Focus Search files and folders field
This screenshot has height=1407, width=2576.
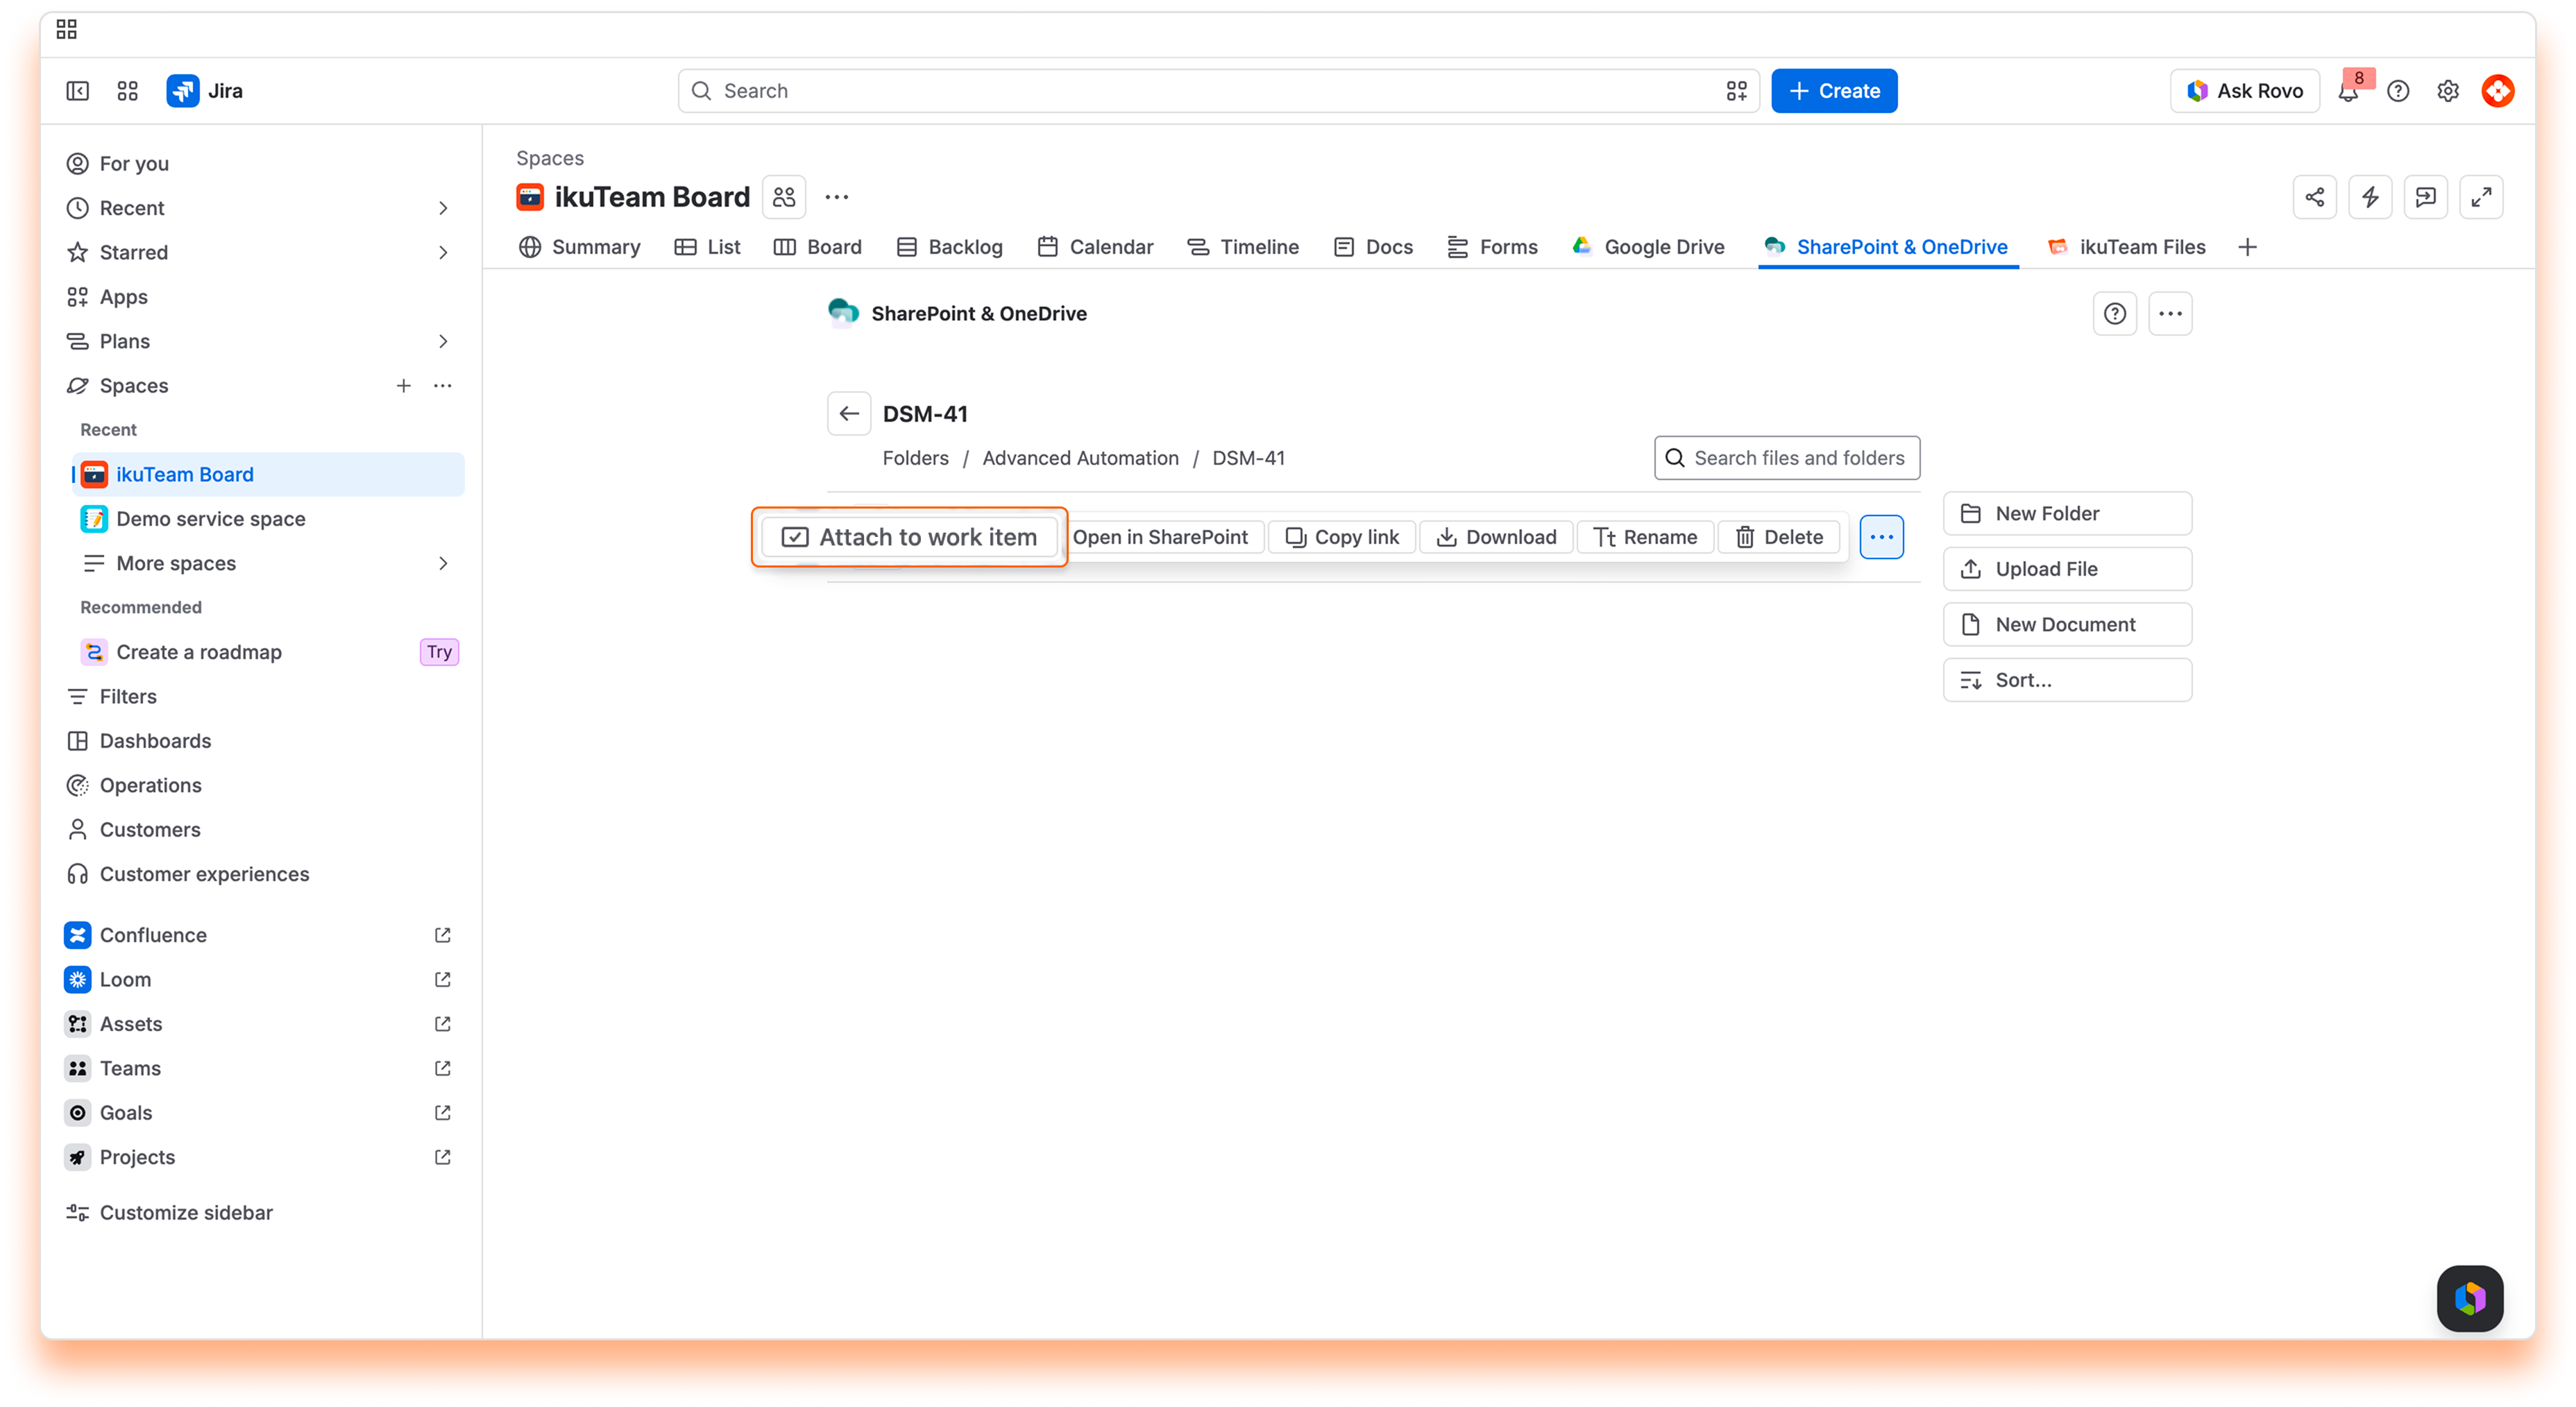pyautogui.click(x=1787, y=458)
